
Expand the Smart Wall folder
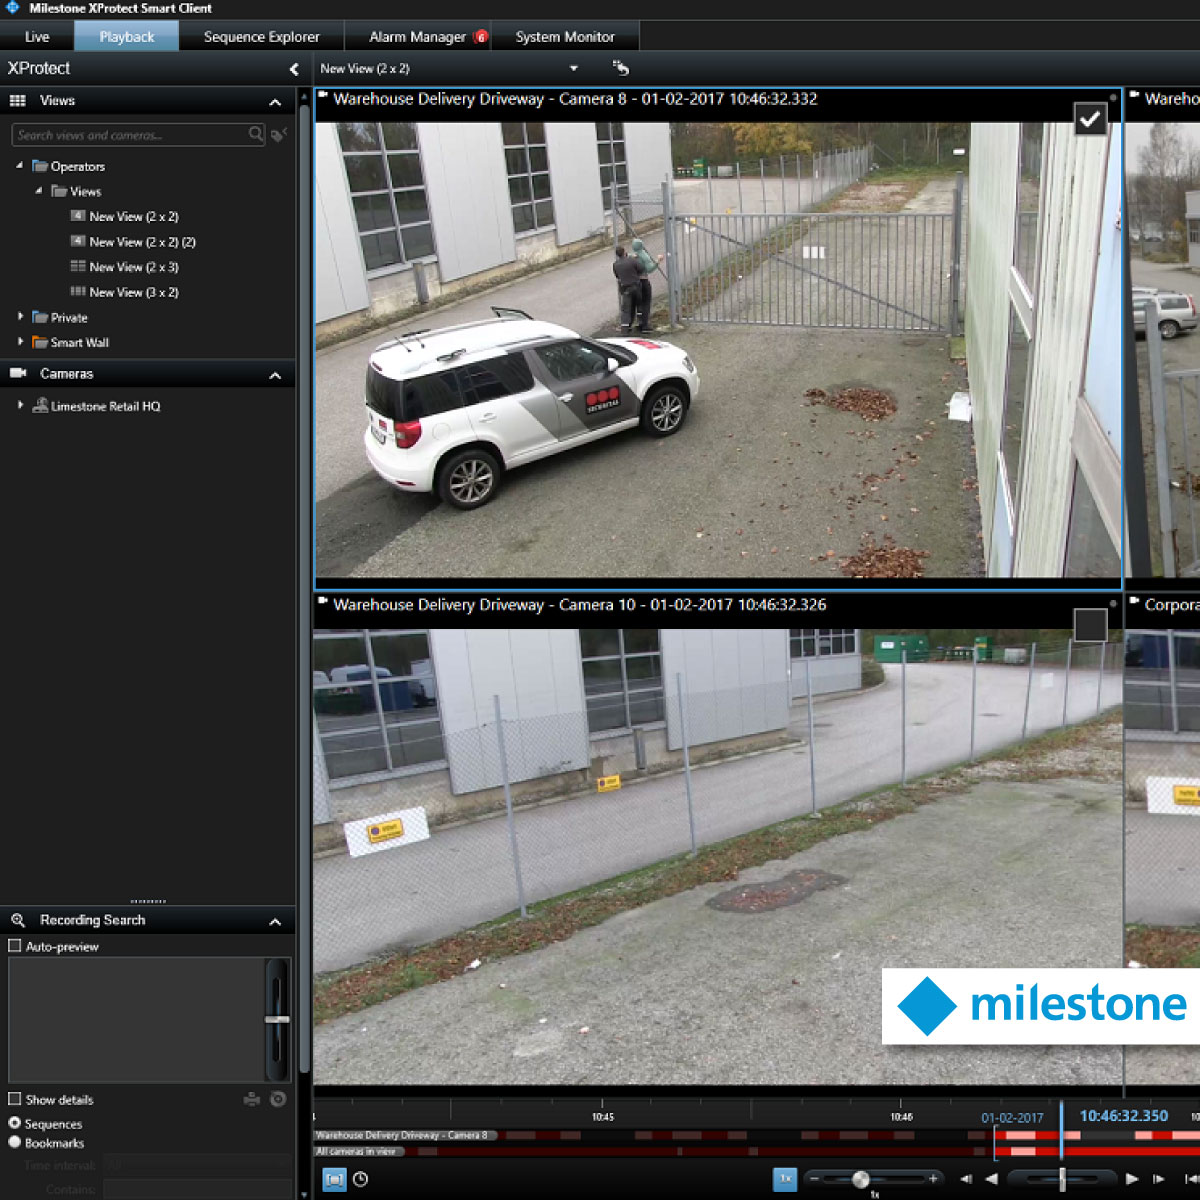(20, 342)
